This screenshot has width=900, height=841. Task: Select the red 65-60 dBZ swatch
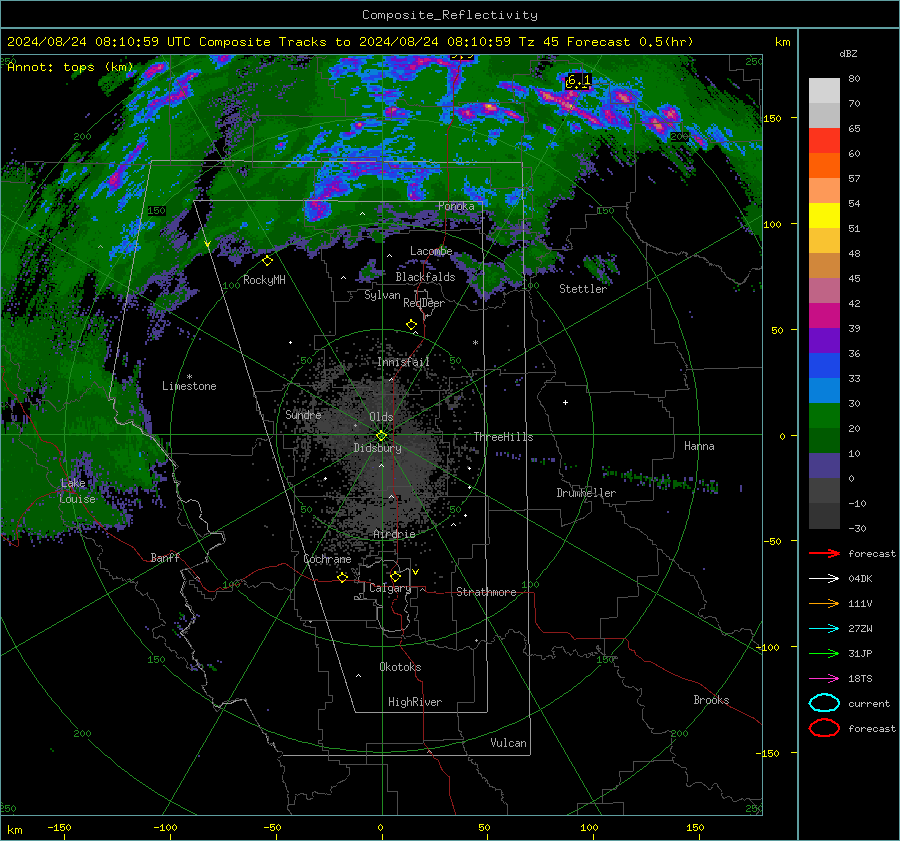coord(824,141)
